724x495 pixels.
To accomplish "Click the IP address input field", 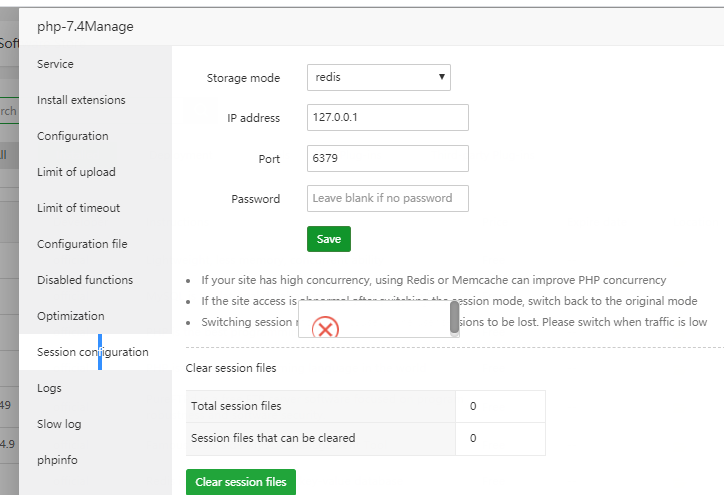I will pos(387,118).
